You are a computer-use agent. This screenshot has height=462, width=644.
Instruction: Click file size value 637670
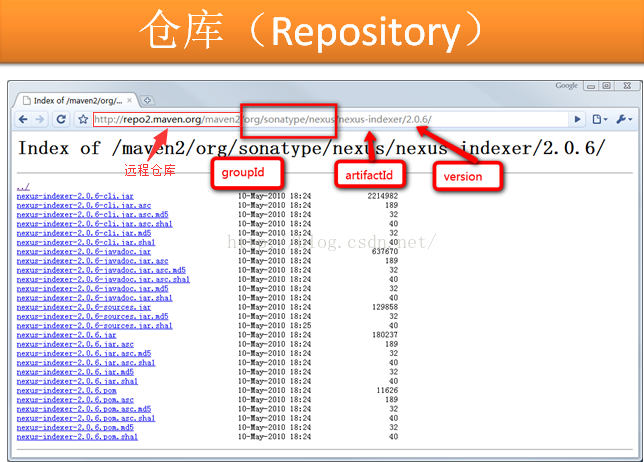click(x=385, y=251)
